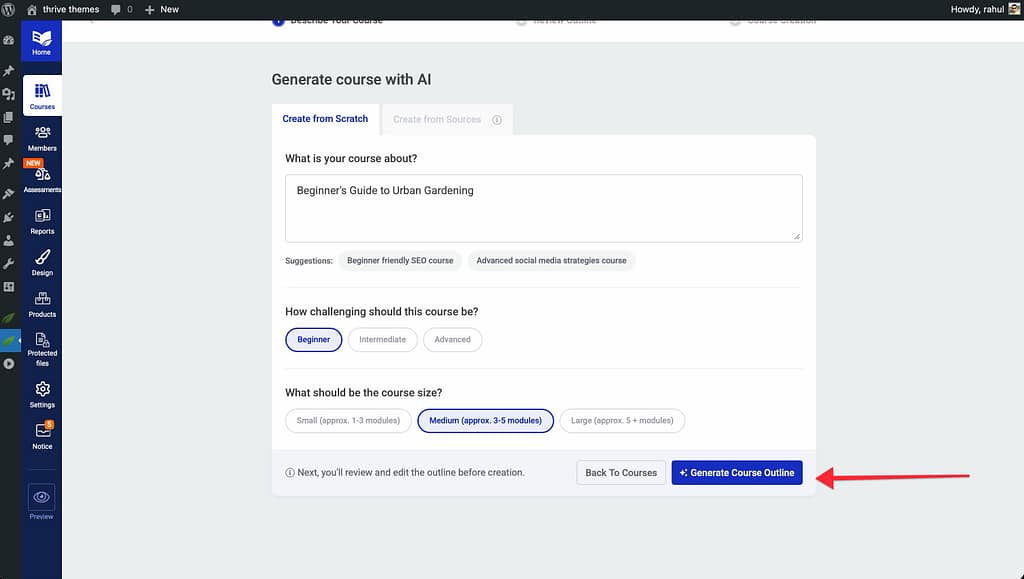
Task: Click the Back To Courses button
Action: click(x=621, y=473)
